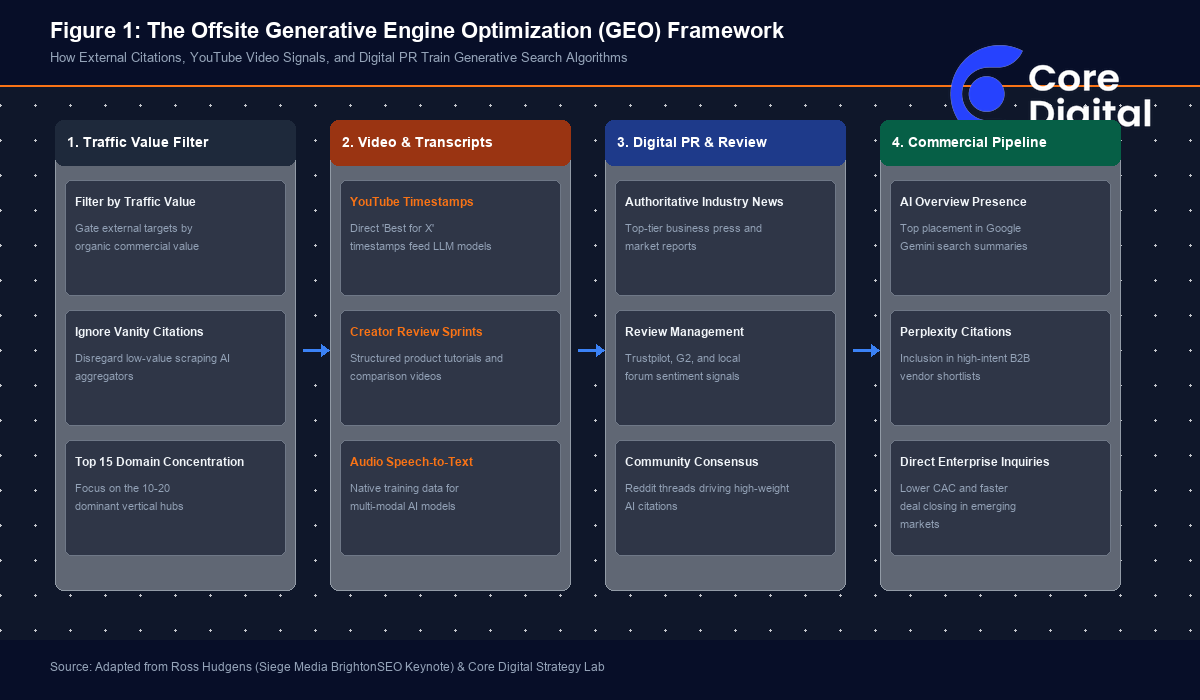Screen dimensions: 1200x700
Task: Click text 'Inclusion in high-intent B2B vendor shortlists'
Action: click(965, 367)
